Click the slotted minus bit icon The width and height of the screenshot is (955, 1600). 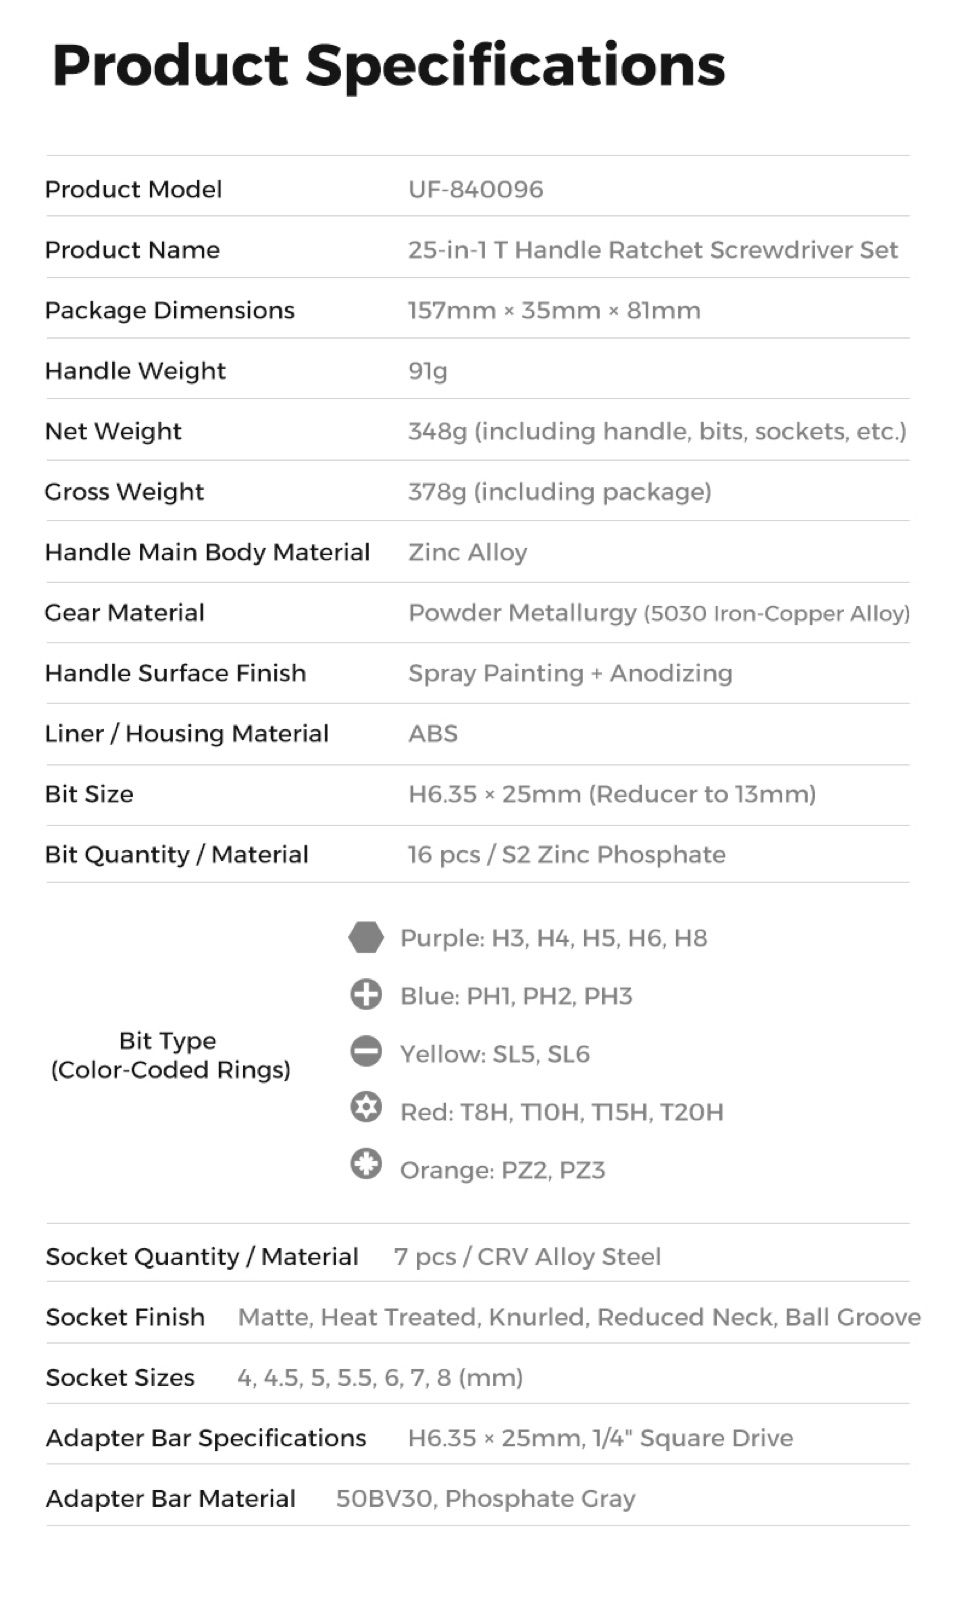(366, 1051)
